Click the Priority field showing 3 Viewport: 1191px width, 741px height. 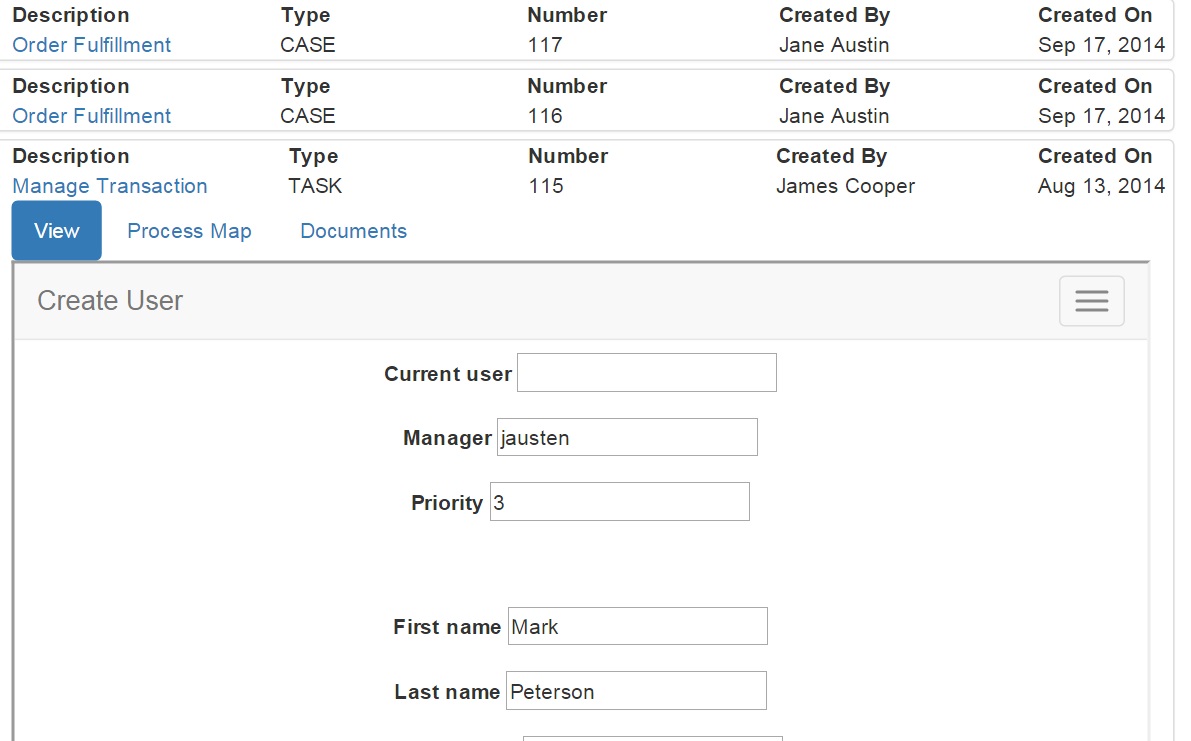pos(619,502)
